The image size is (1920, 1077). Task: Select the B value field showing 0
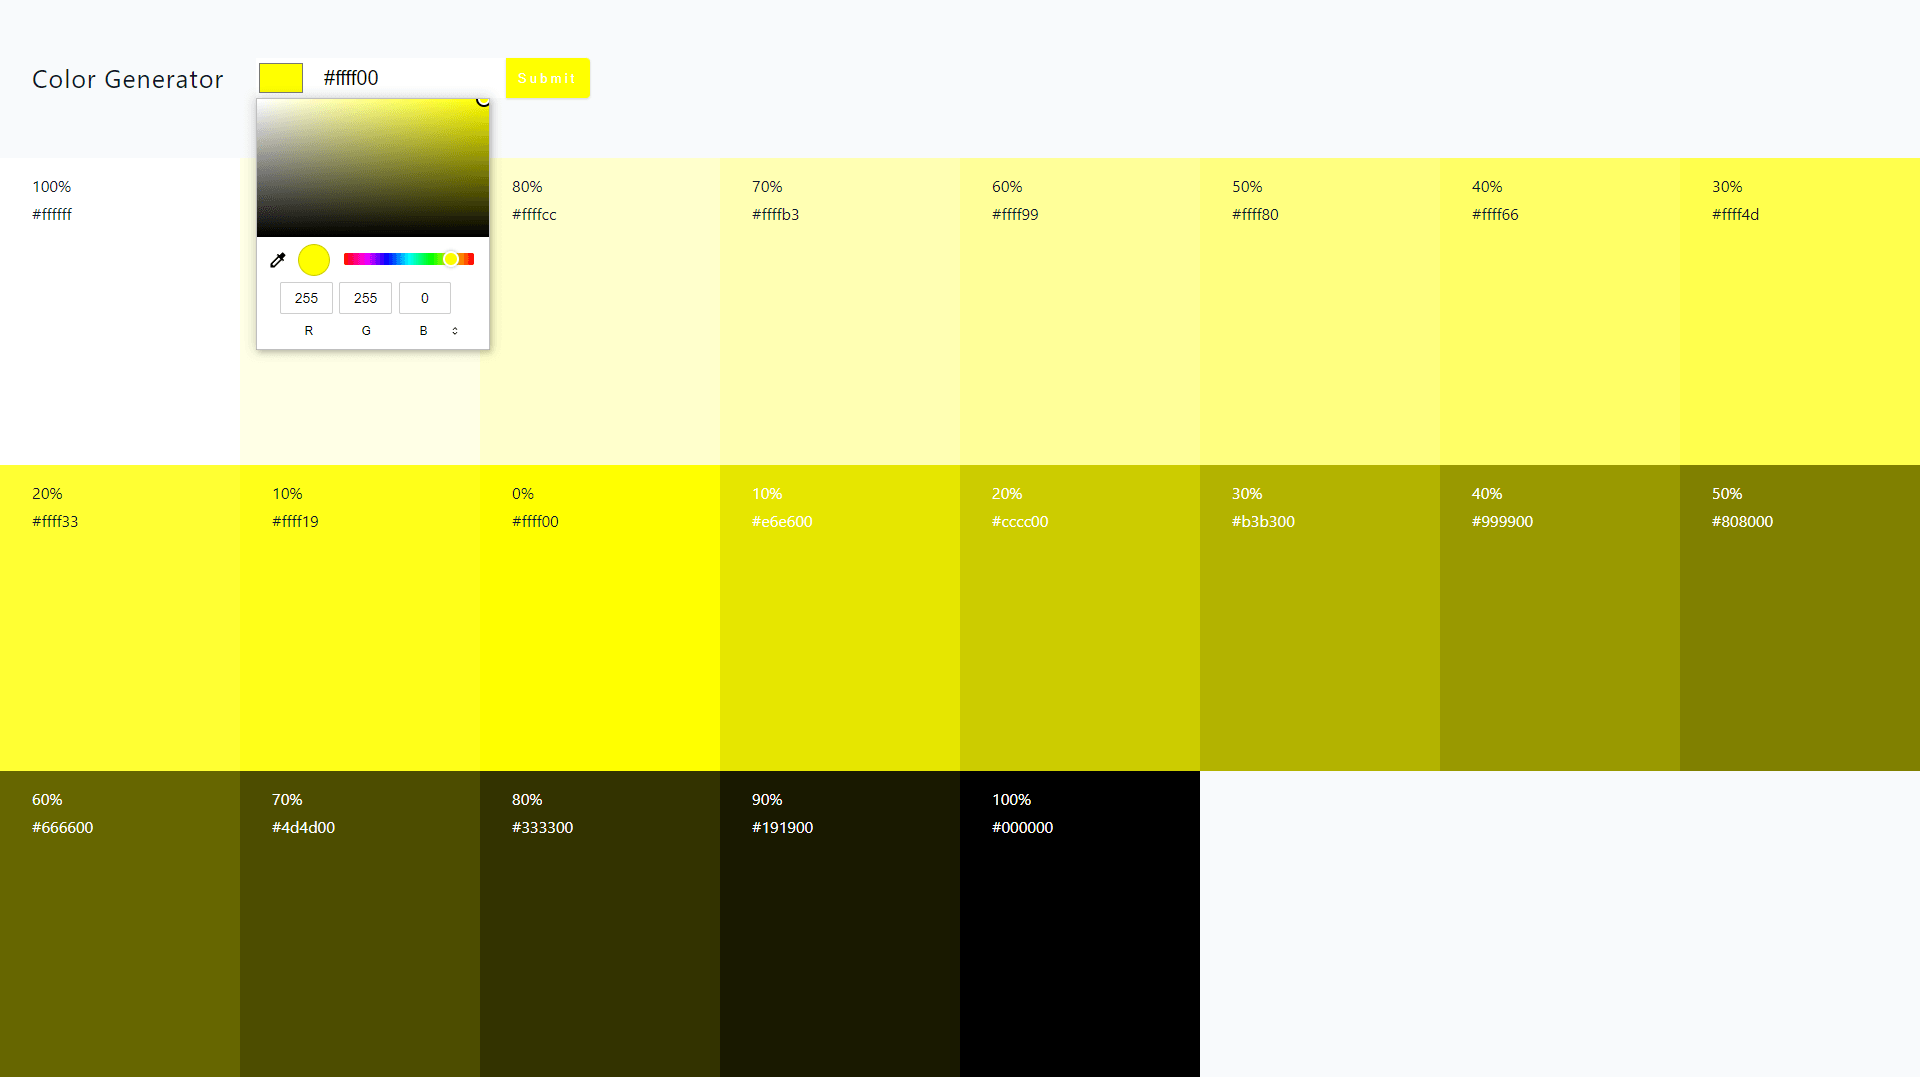click(425, 298)
